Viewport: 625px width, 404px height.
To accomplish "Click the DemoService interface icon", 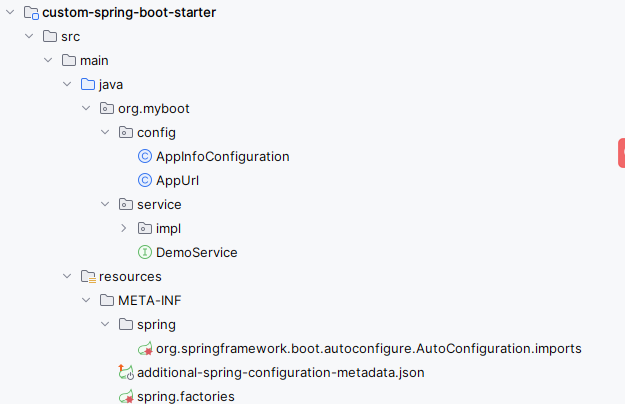I will click(145, 253).
